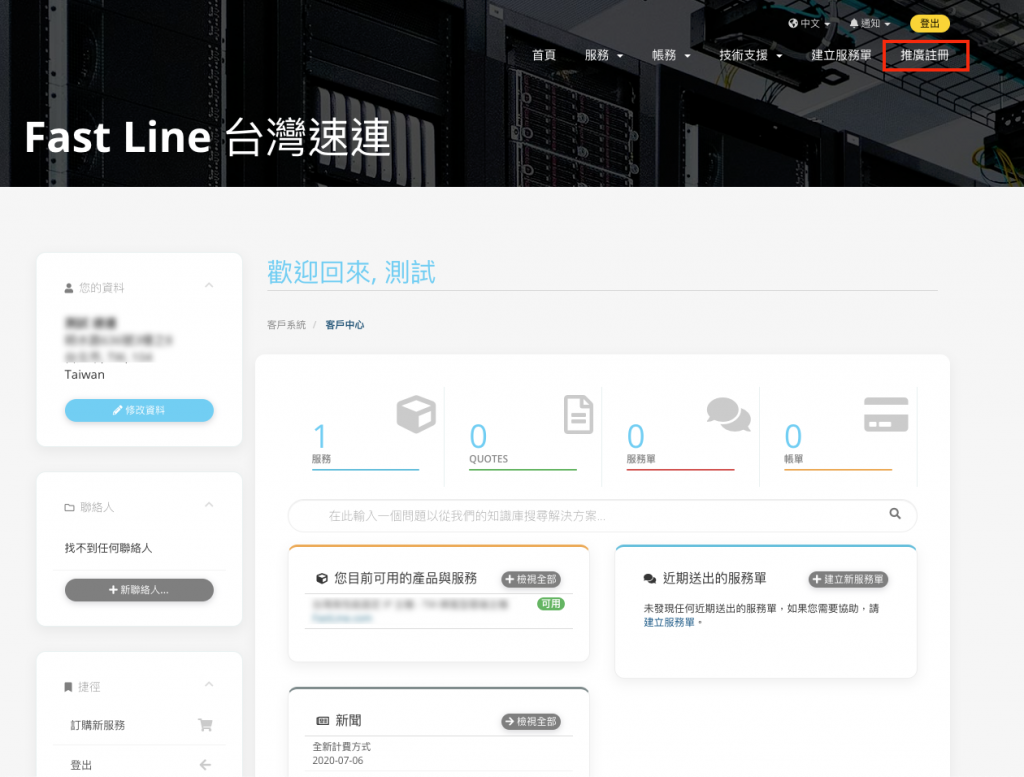The height and width of the screenshot is (777, 1024).
Task: Click the 您目前可用的產品與服務 heading
Action: [406, 578]
